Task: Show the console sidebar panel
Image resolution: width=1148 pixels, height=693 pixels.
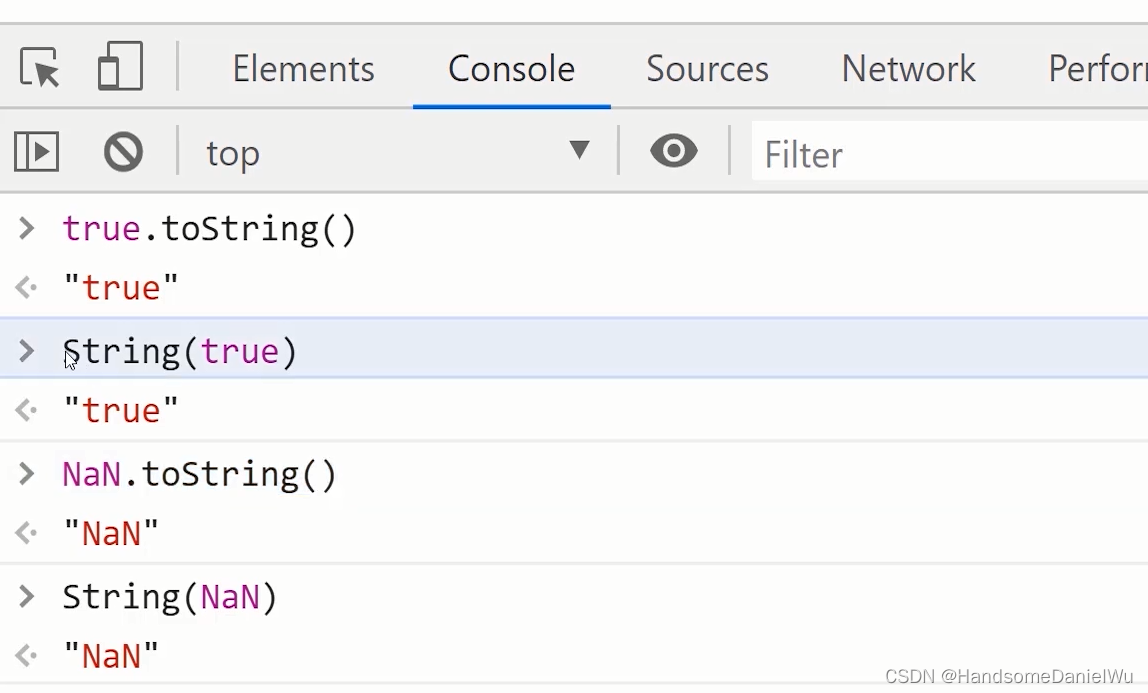Action: coord(37,152)
